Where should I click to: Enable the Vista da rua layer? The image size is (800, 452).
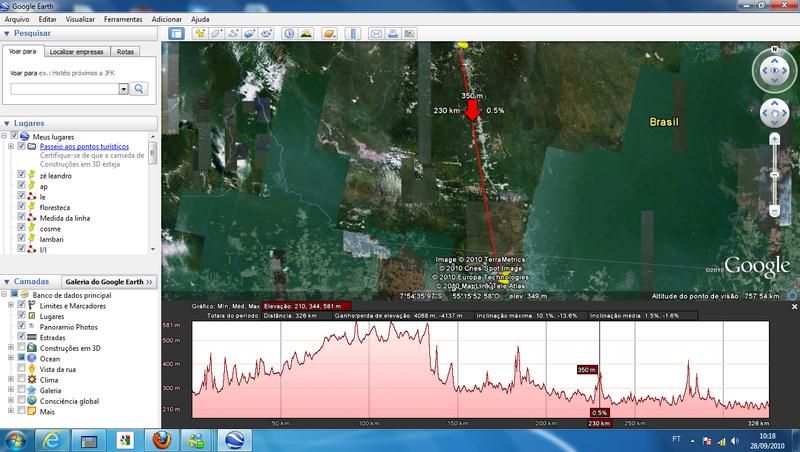click(x=21, y=368)
